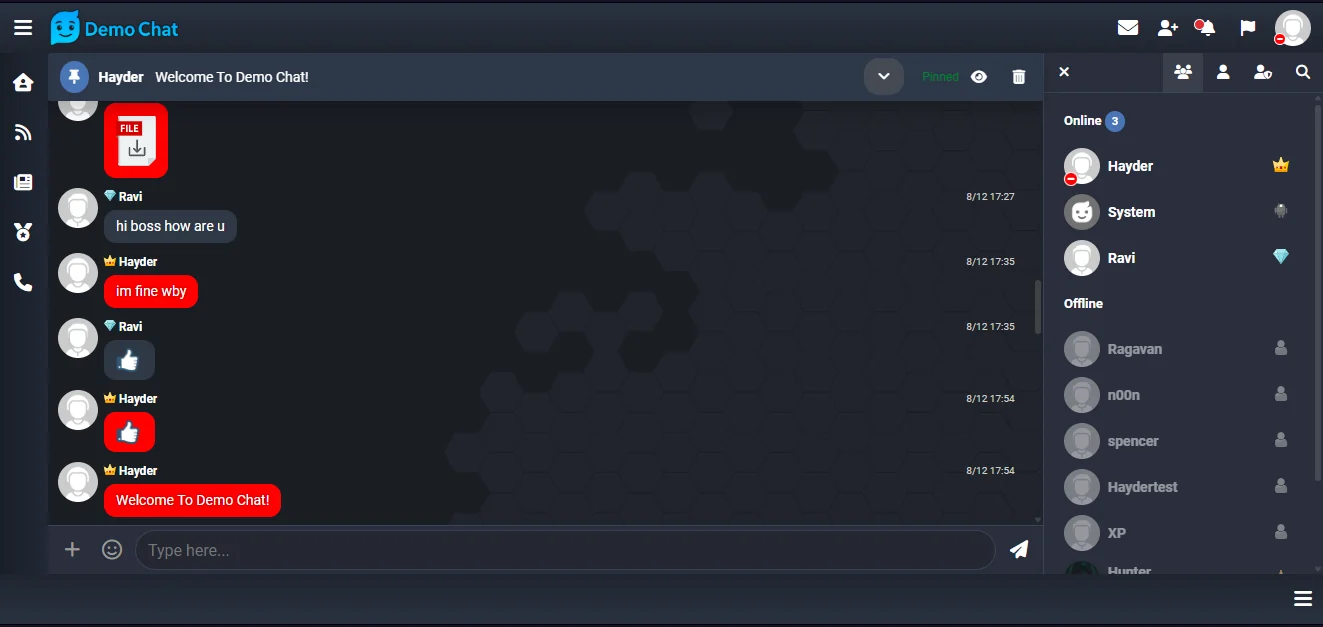
Task: Switch to the group users list tab
Action: click(x=1183, y=72)
